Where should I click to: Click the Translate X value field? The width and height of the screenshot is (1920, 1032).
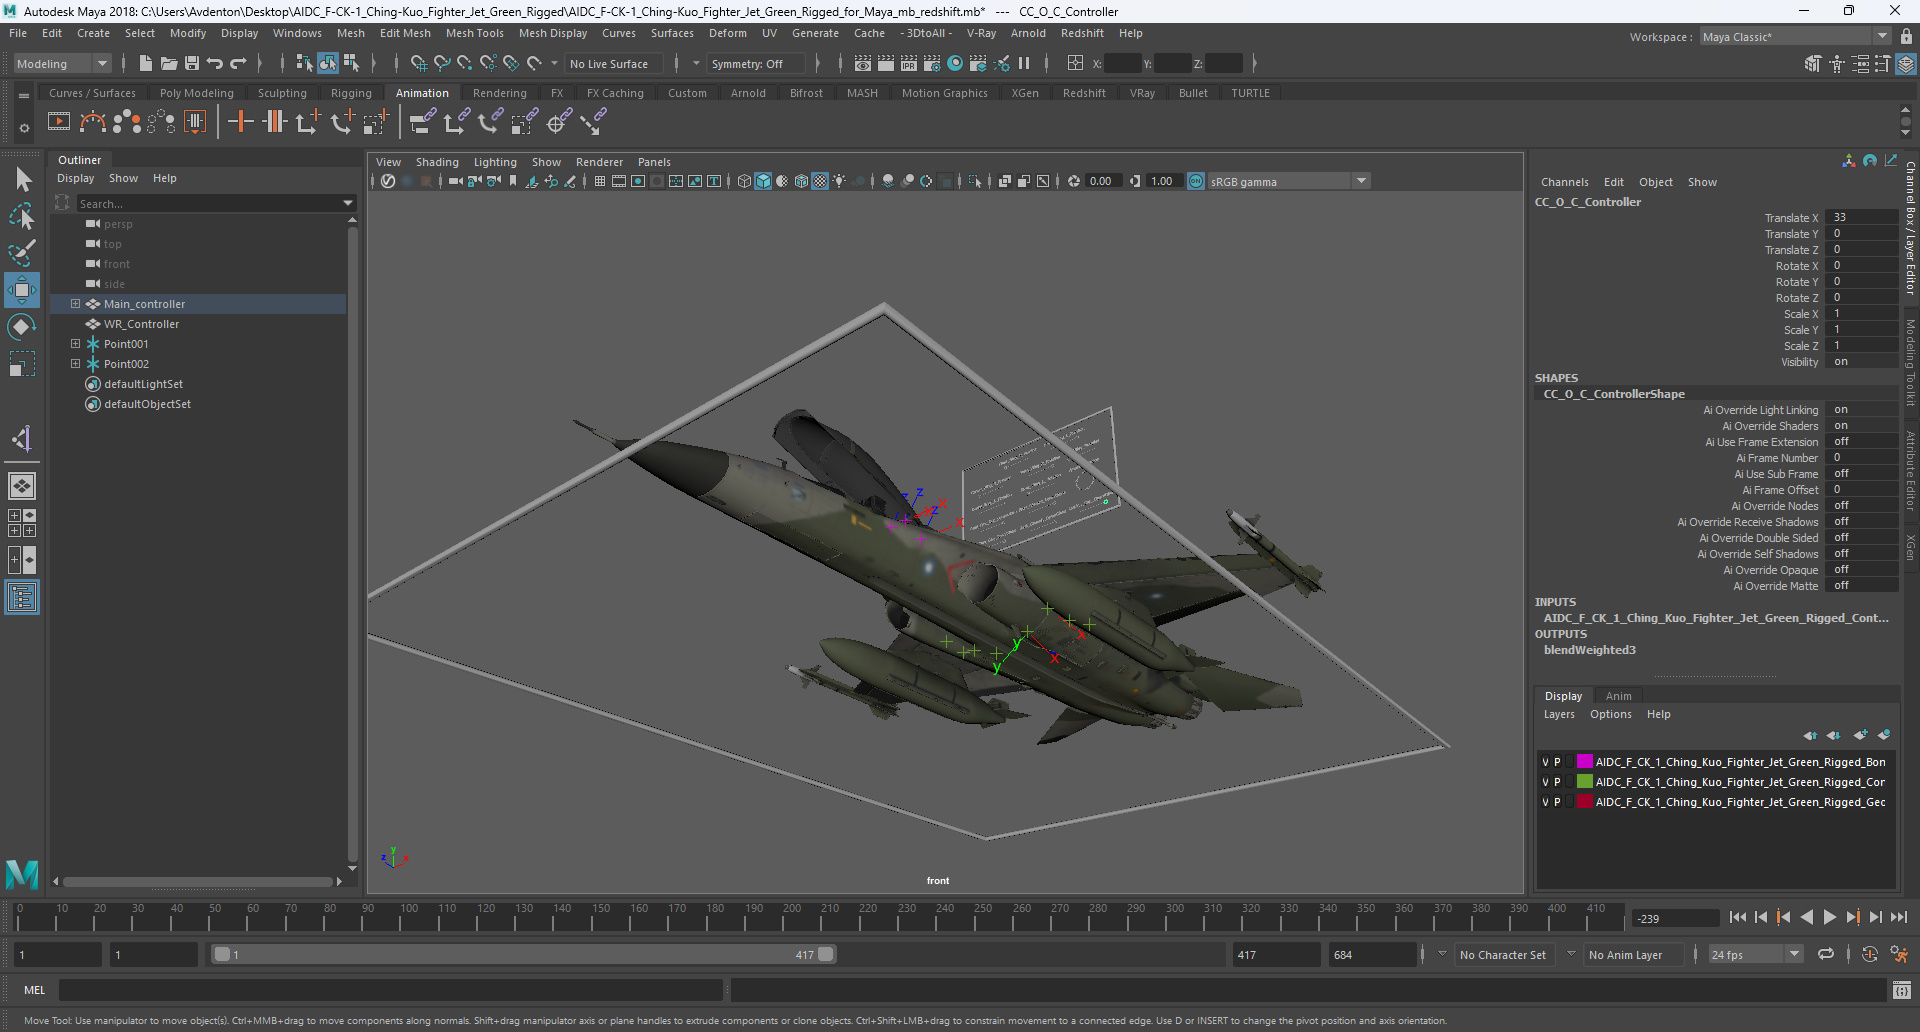pos(1862,218)
